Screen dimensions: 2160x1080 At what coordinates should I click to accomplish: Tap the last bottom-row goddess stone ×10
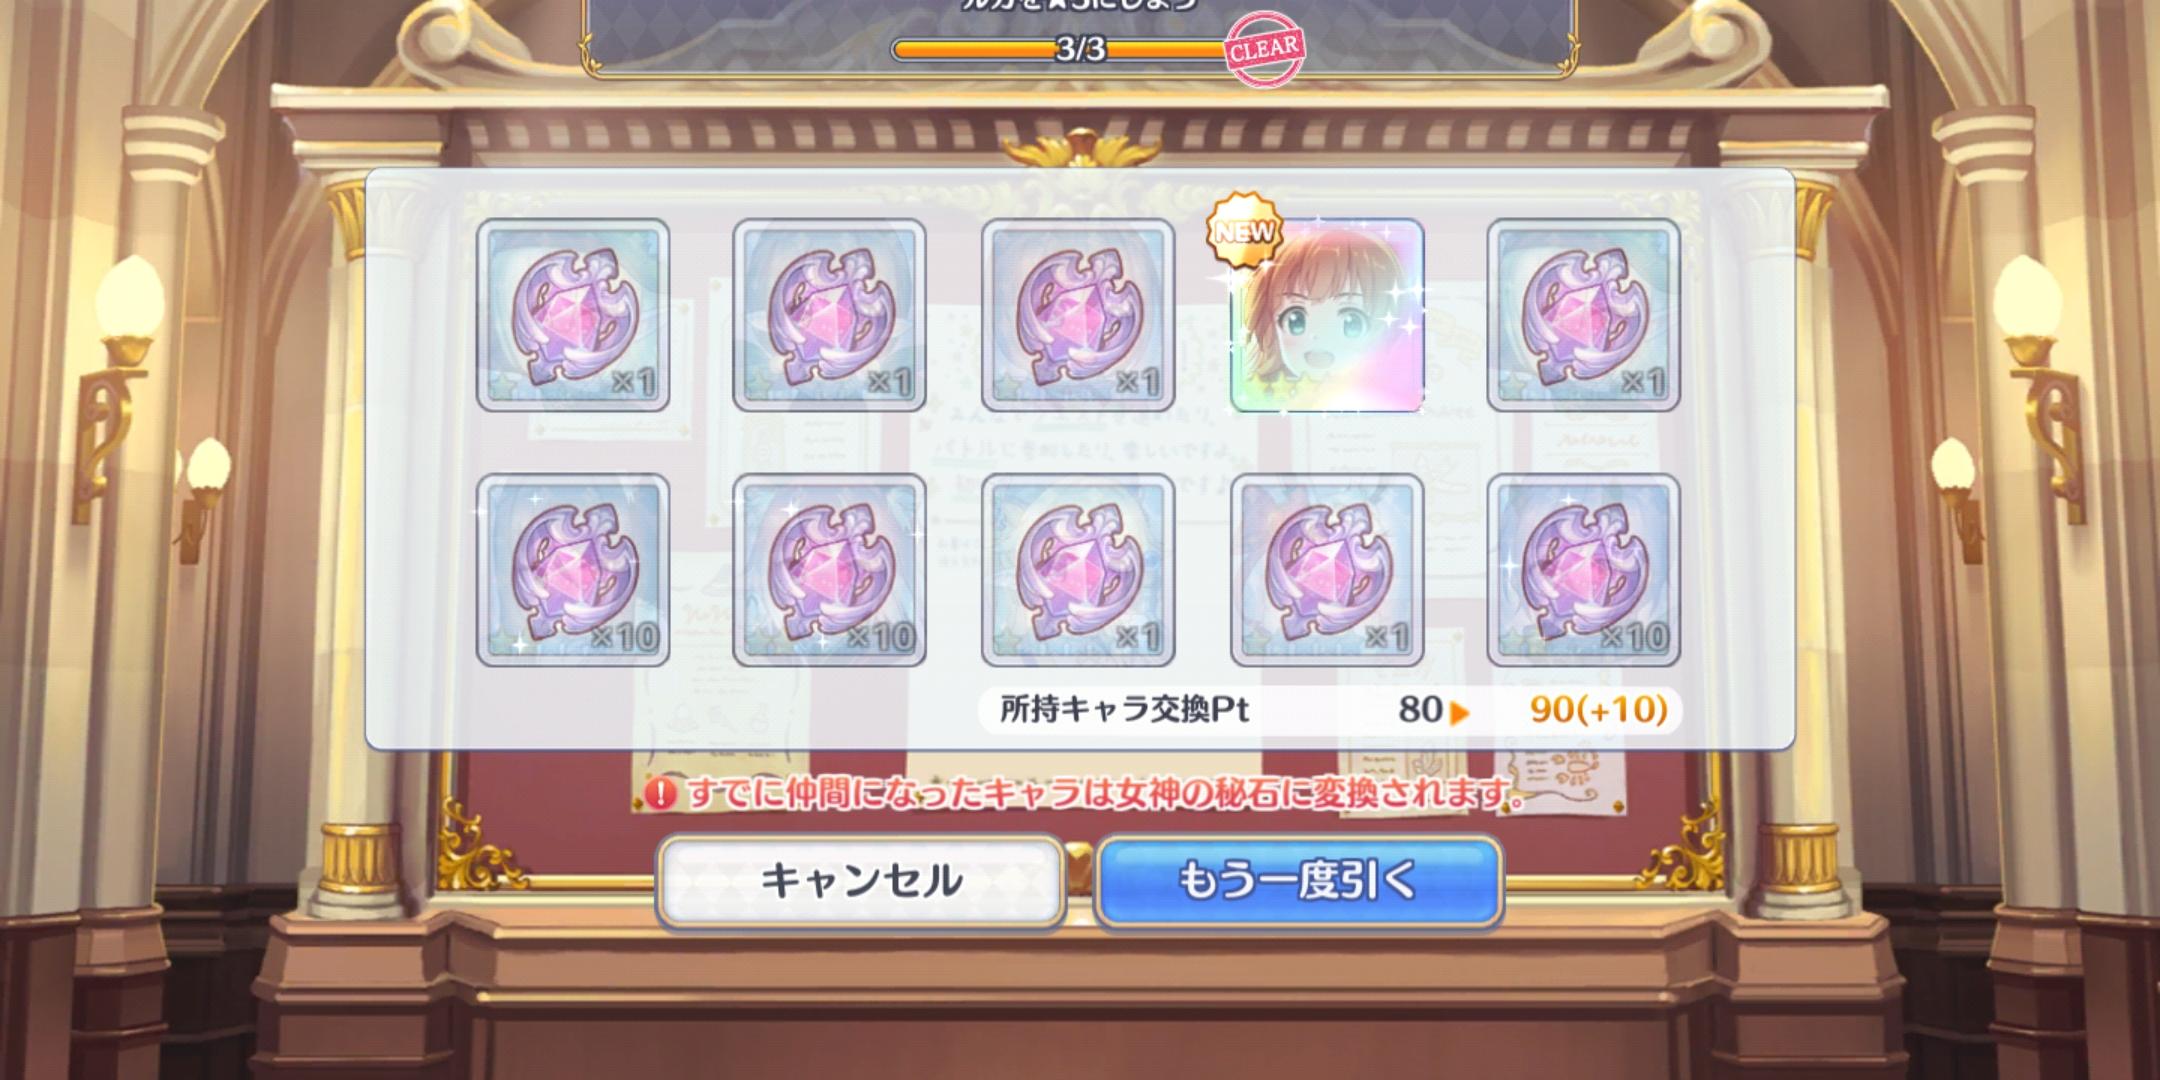pyautogui.click(x=1583, y=570)
